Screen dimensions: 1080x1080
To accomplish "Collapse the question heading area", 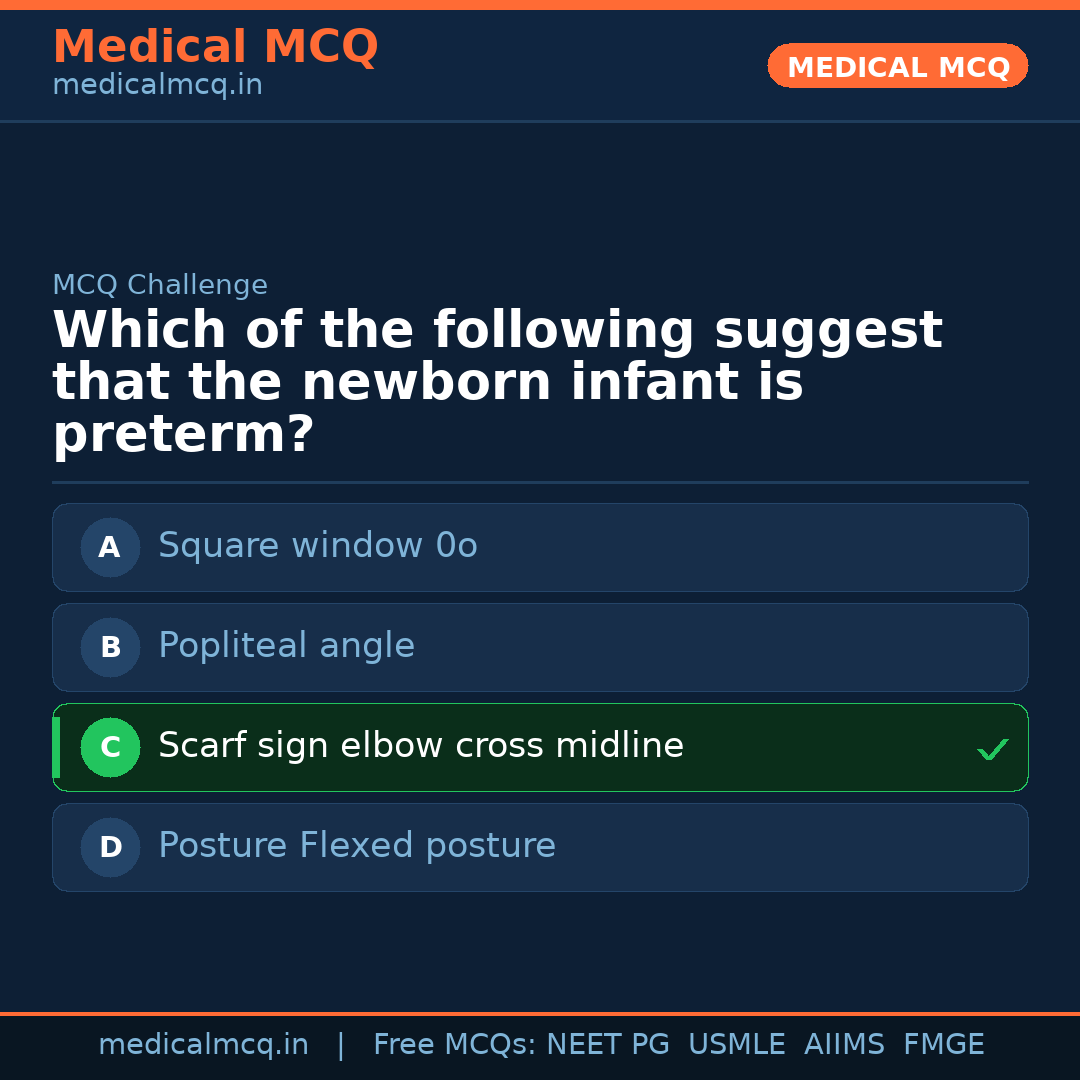I will (x=498, y=380).
